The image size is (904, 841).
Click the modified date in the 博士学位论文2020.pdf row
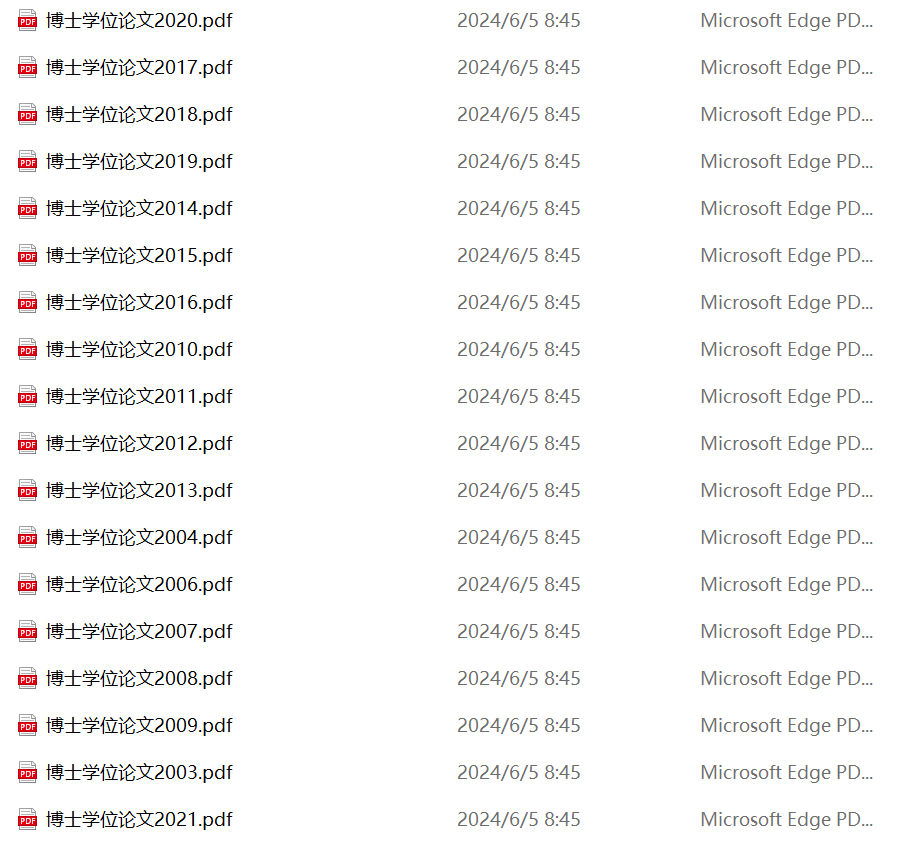(518, 21)
